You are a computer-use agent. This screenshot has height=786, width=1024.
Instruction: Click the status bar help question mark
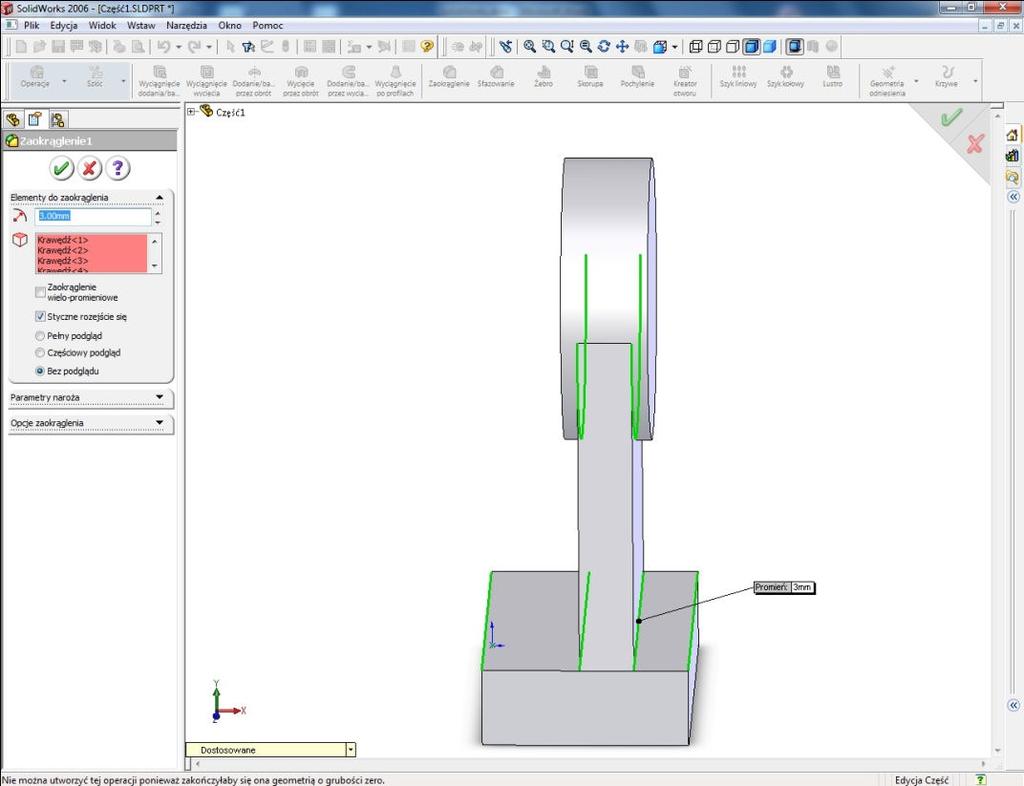tap(980, 779)
